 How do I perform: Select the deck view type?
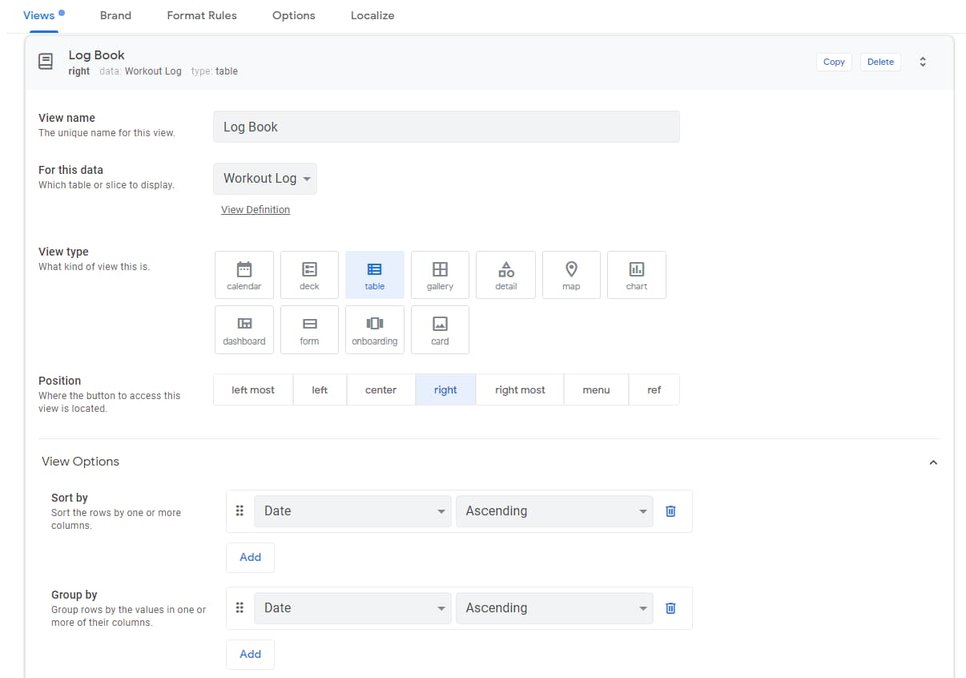click(x=309, y=274)
